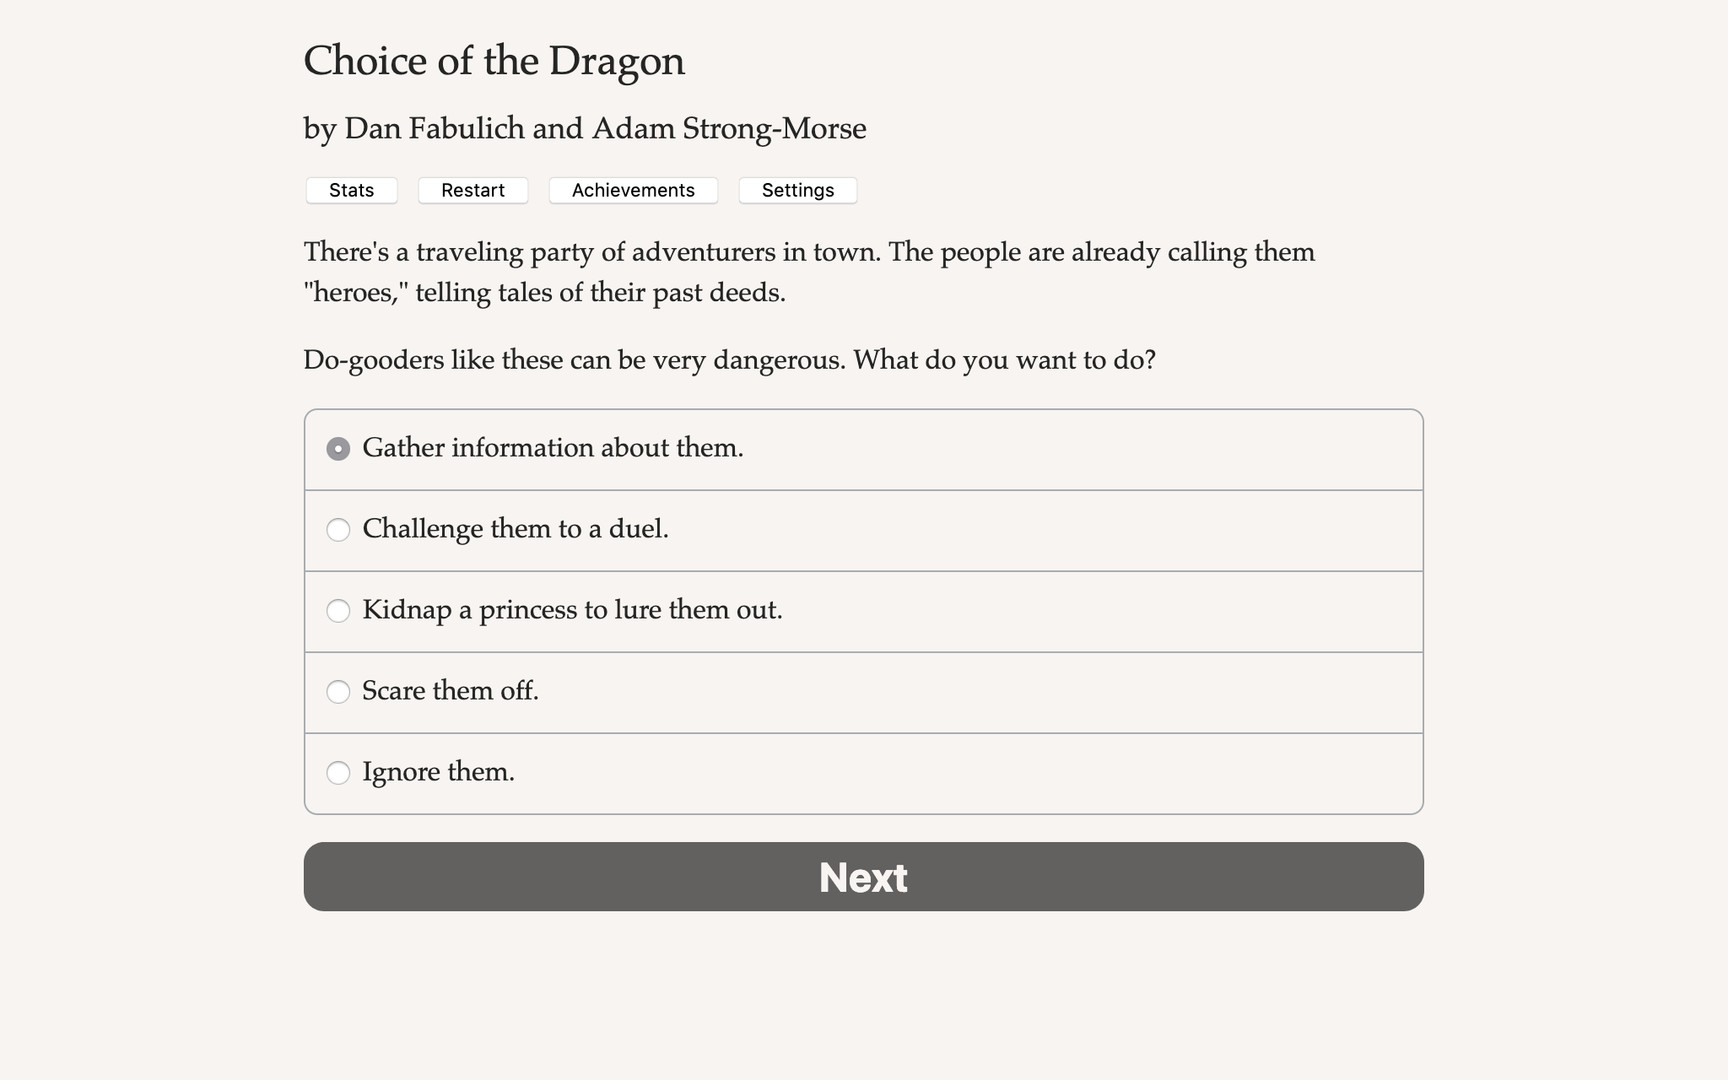Choose the "Kidnap a princess" option
Viewport: 1728px width, 1080px height.
click(x=338, y=611)
